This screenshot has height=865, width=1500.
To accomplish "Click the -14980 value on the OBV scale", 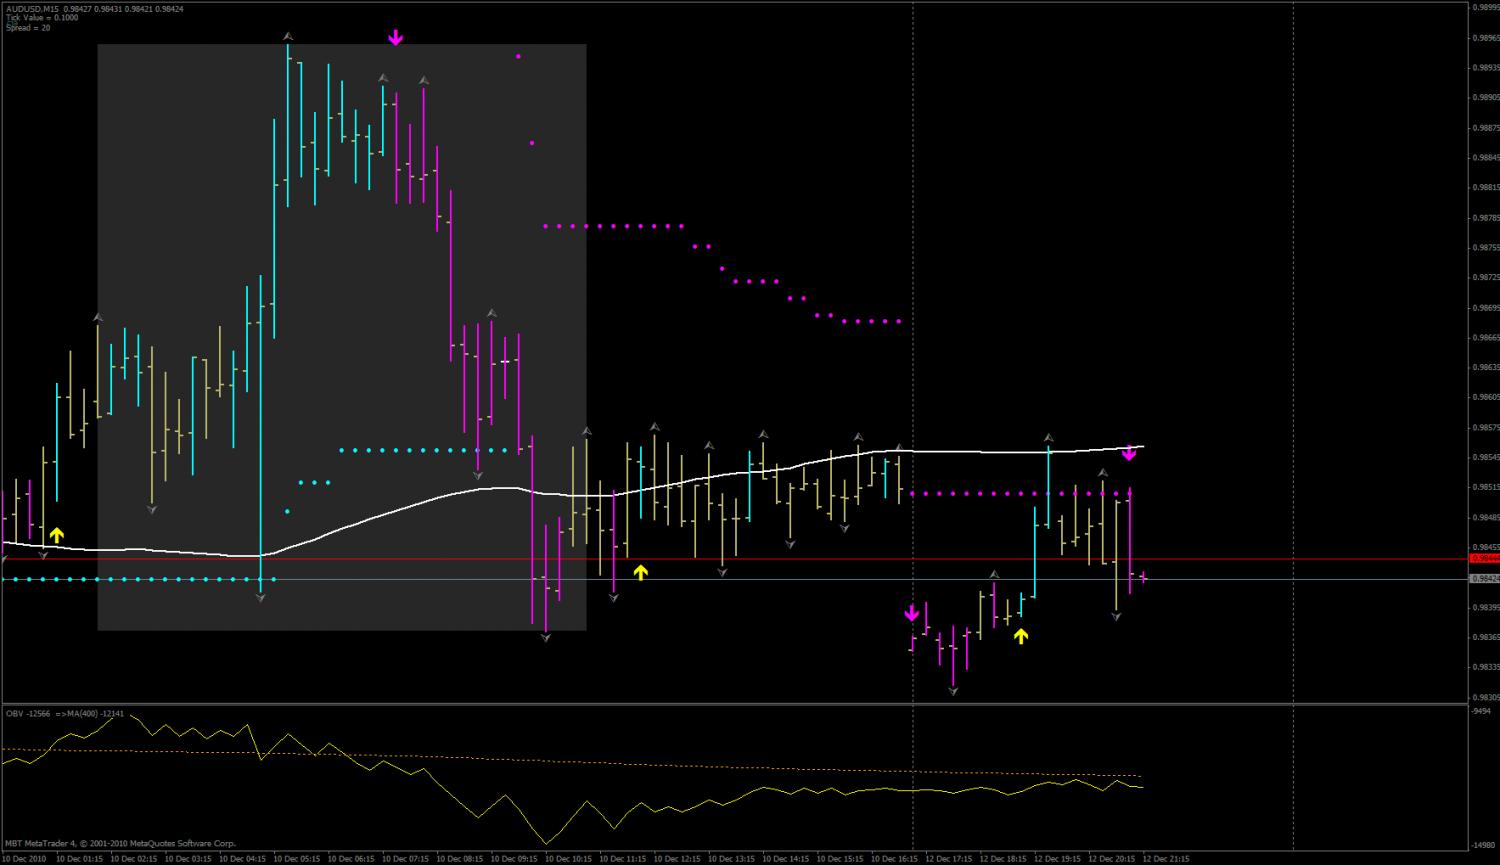I will [1483, 844].
